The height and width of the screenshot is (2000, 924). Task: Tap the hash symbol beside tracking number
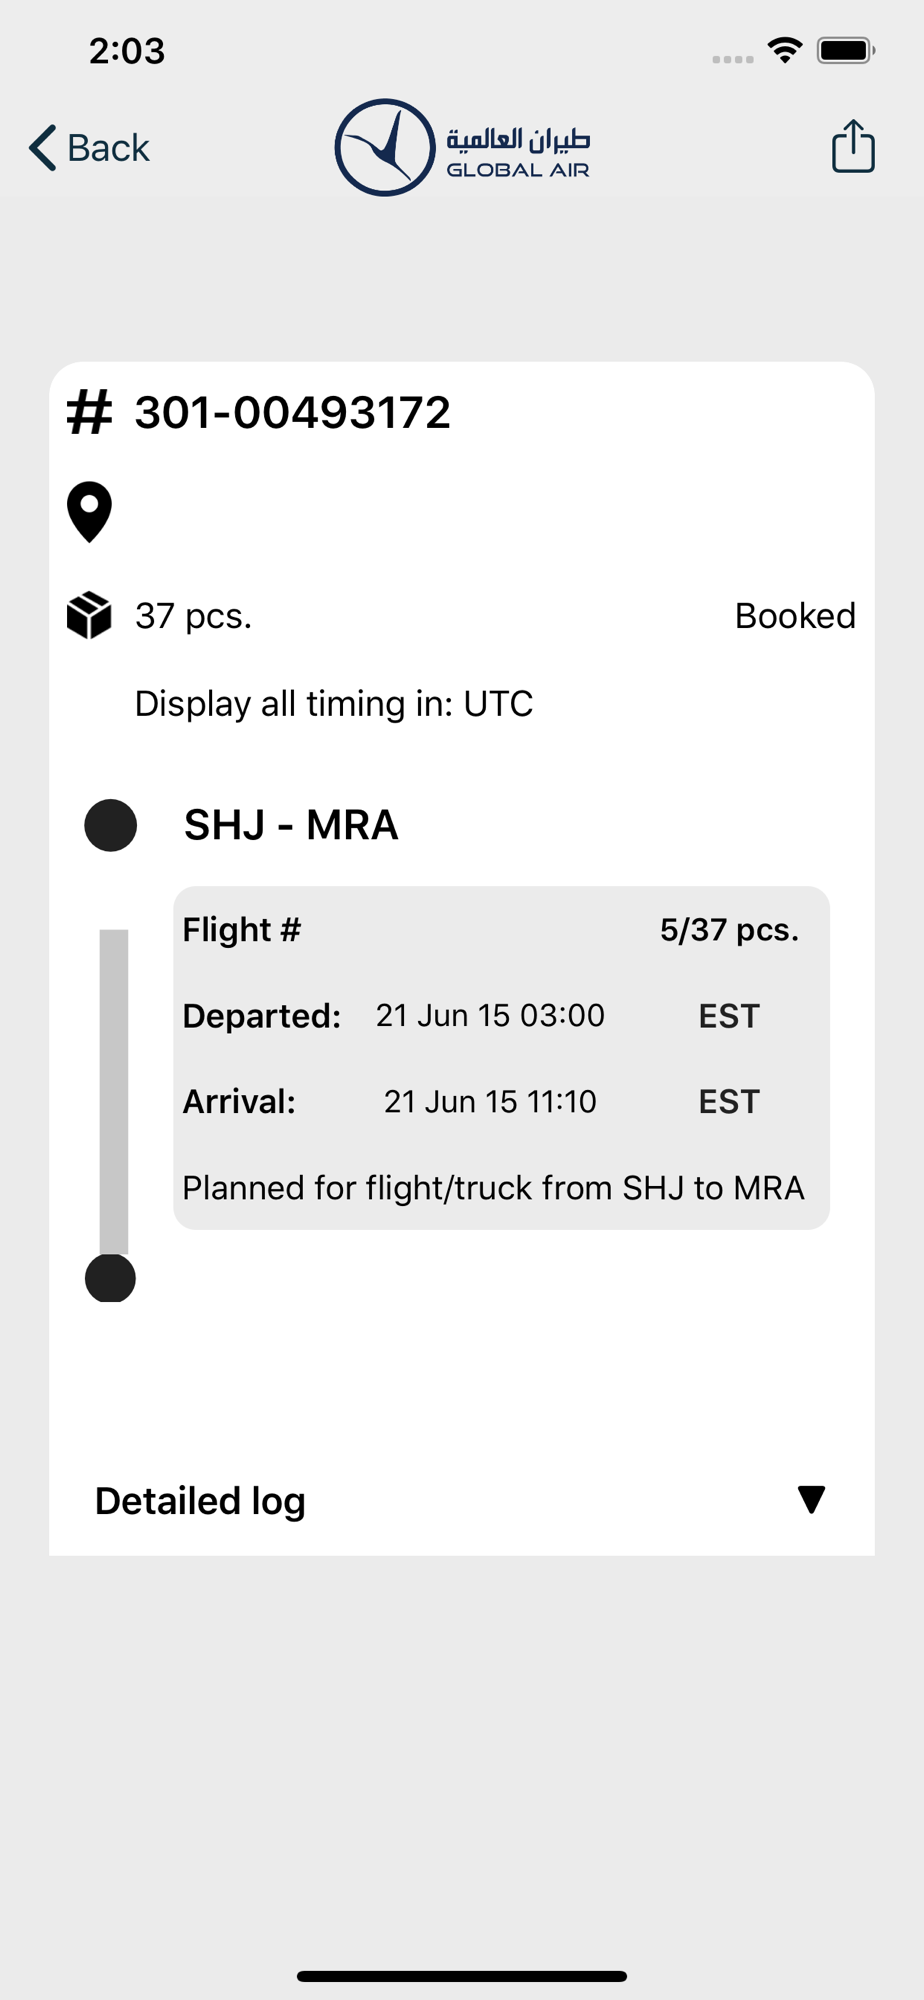(x=89, y=413)
